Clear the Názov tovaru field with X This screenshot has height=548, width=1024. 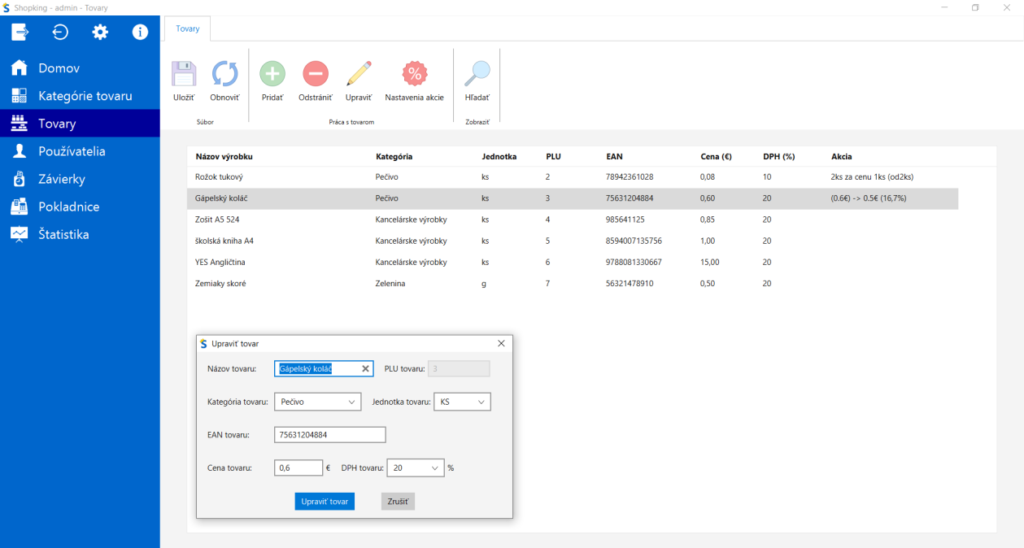click(x=365, y=369)
